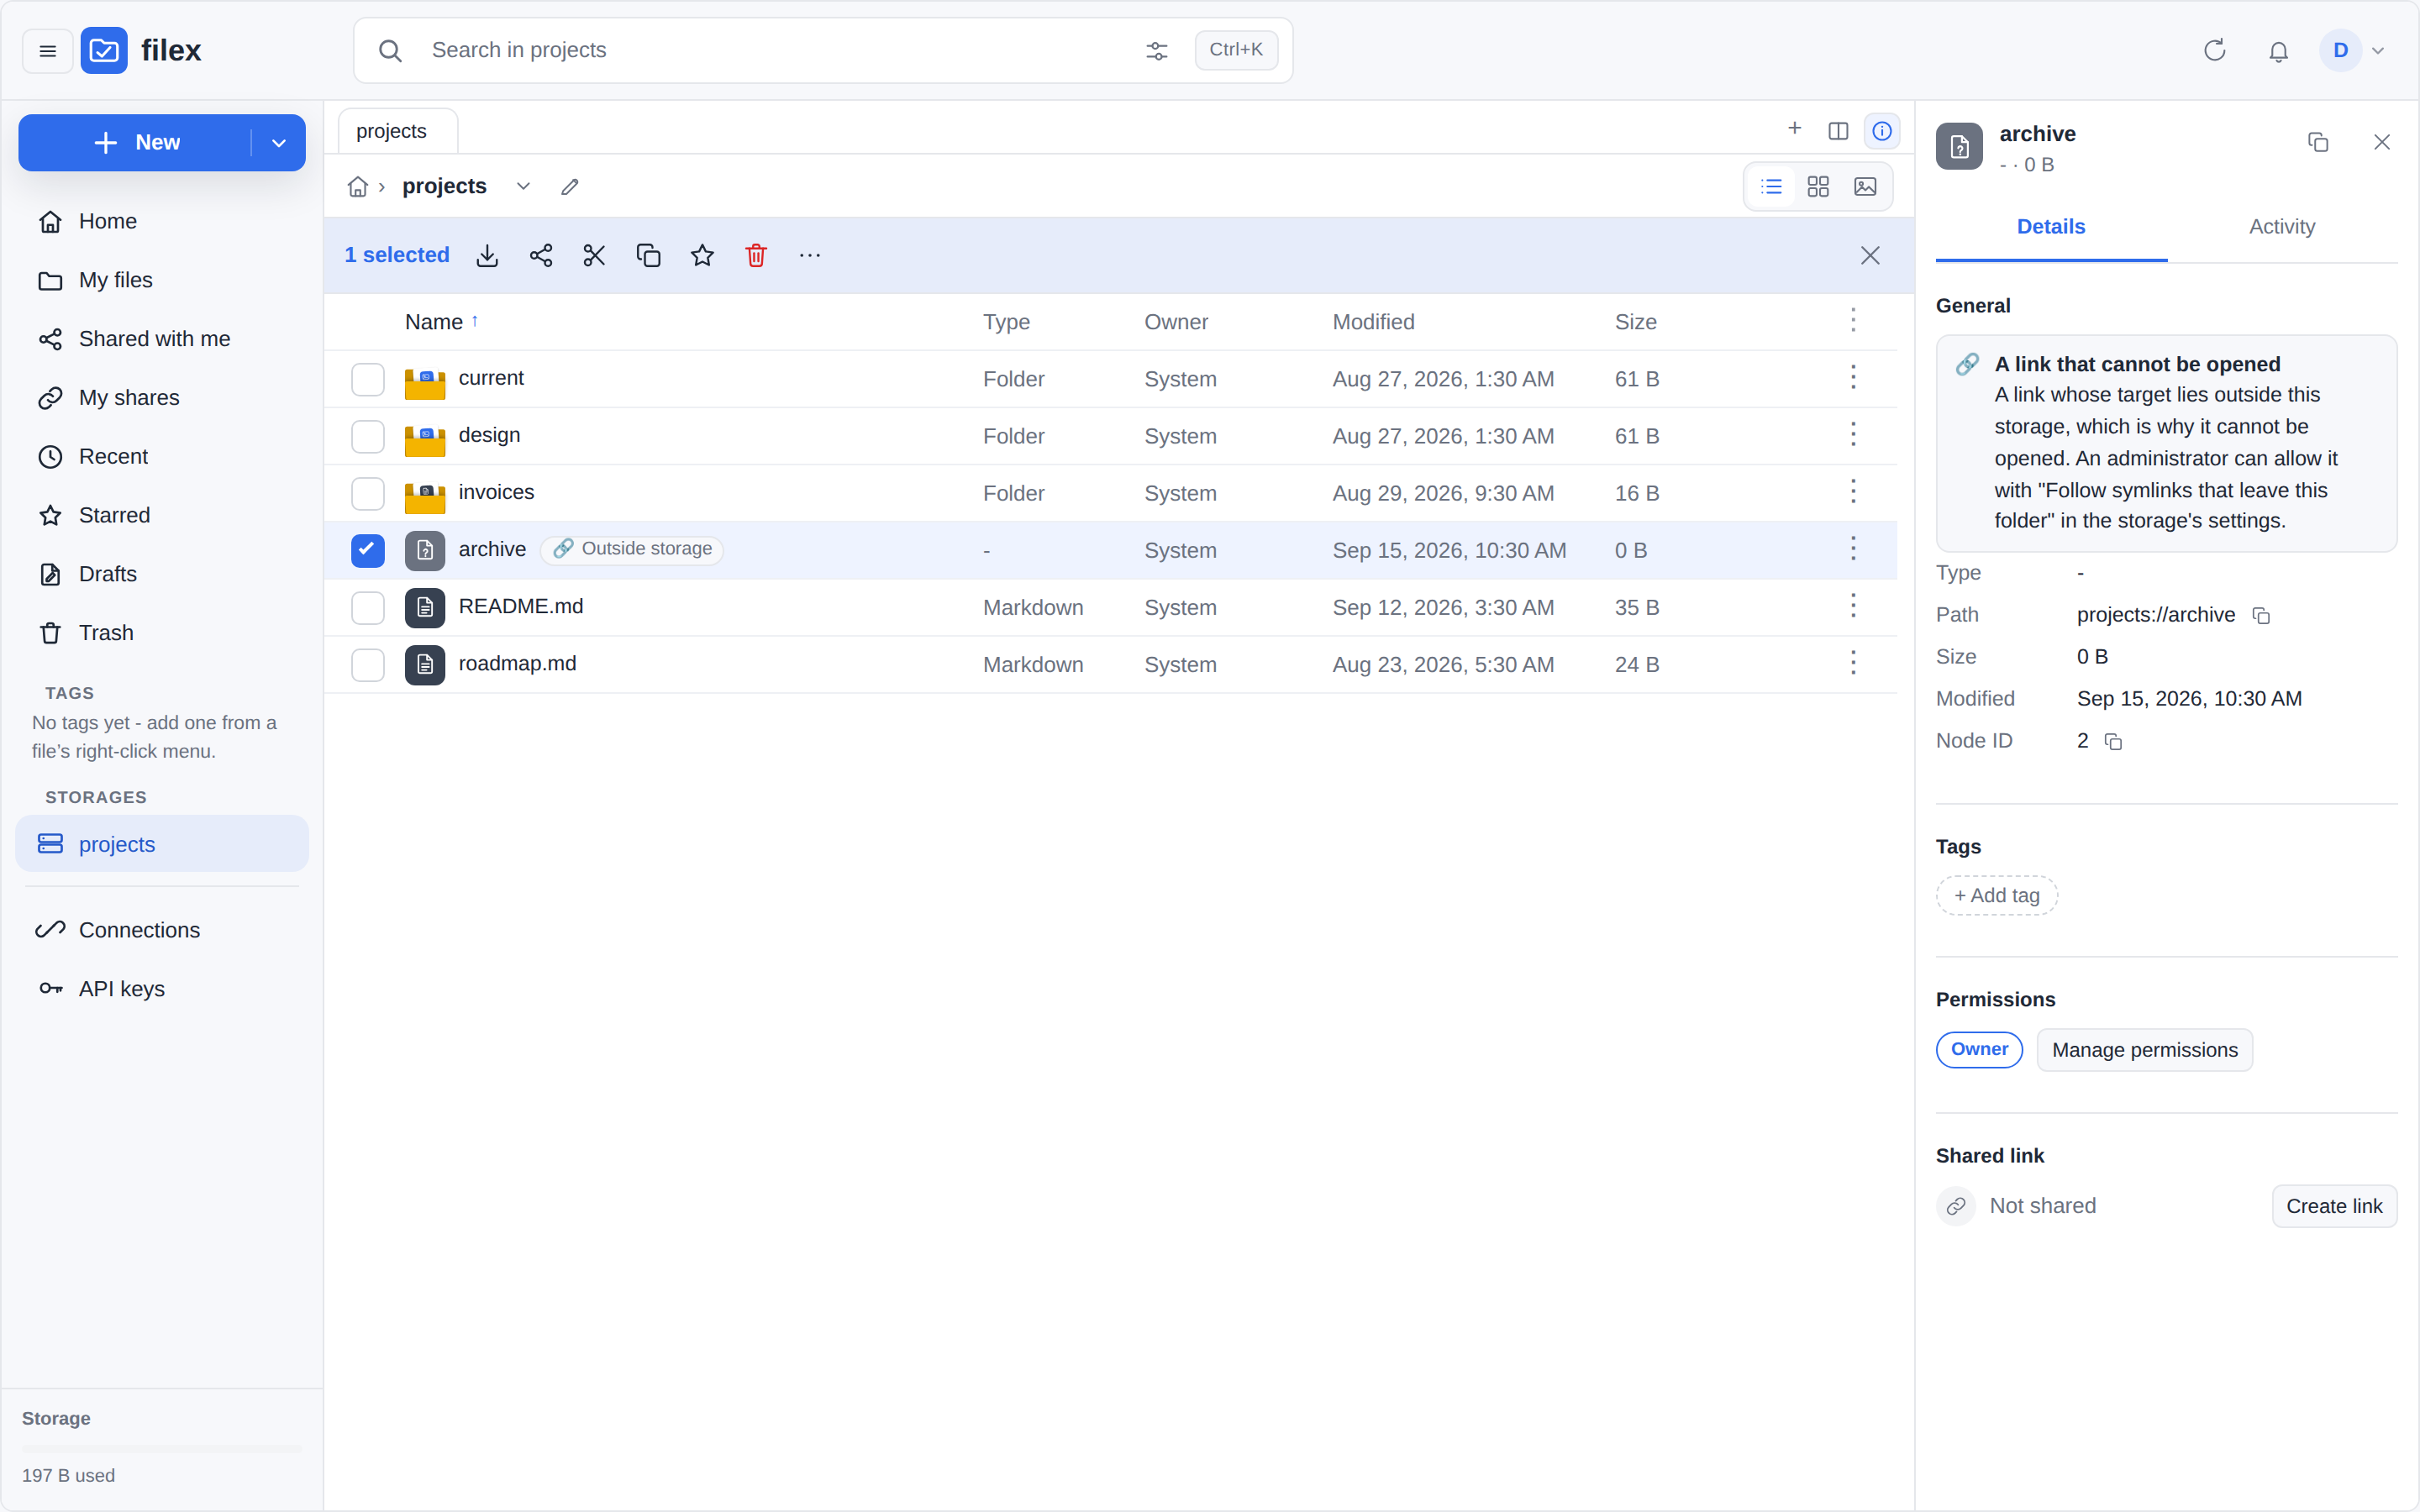
Task: Toggle the info details panel
Action: [1882, 131]
